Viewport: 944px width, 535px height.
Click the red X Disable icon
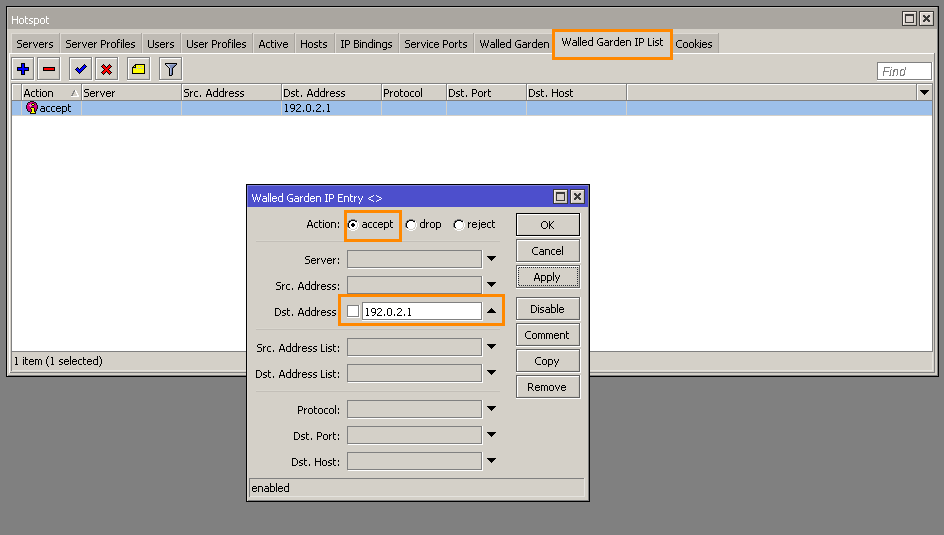point(106,69)
